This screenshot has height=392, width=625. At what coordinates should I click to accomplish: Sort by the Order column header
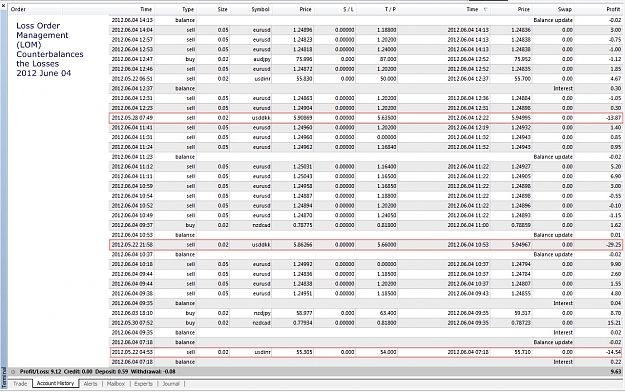[x=18, y=9]
